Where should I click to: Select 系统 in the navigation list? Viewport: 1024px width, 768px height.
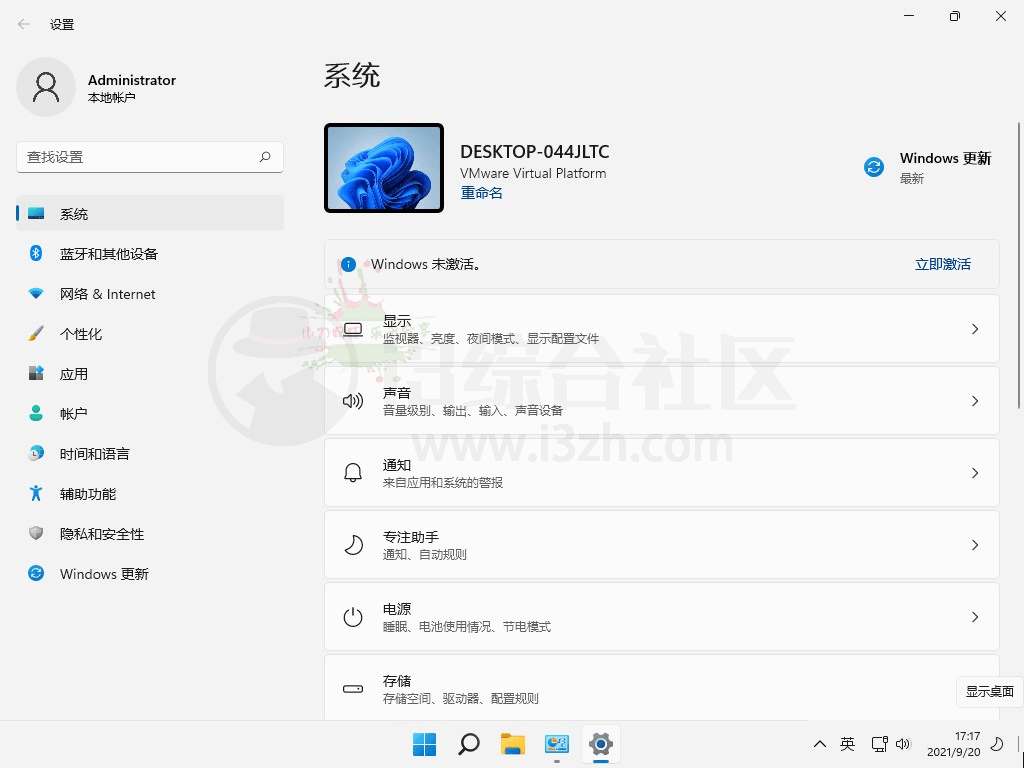[x=74, y=213]
